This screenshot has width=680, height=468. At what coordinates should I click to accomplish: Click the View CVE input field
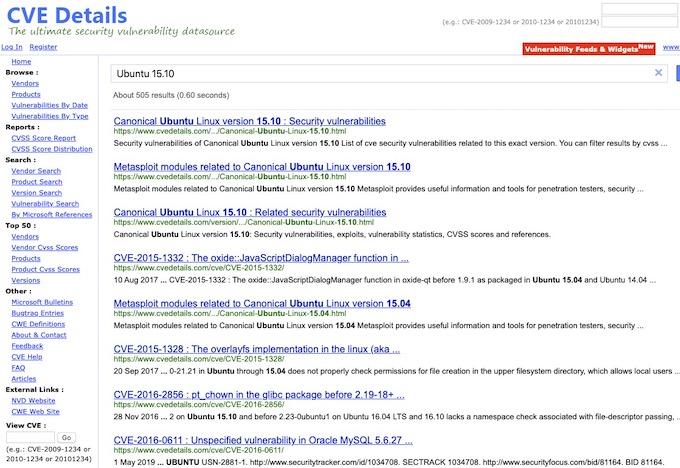30,437
